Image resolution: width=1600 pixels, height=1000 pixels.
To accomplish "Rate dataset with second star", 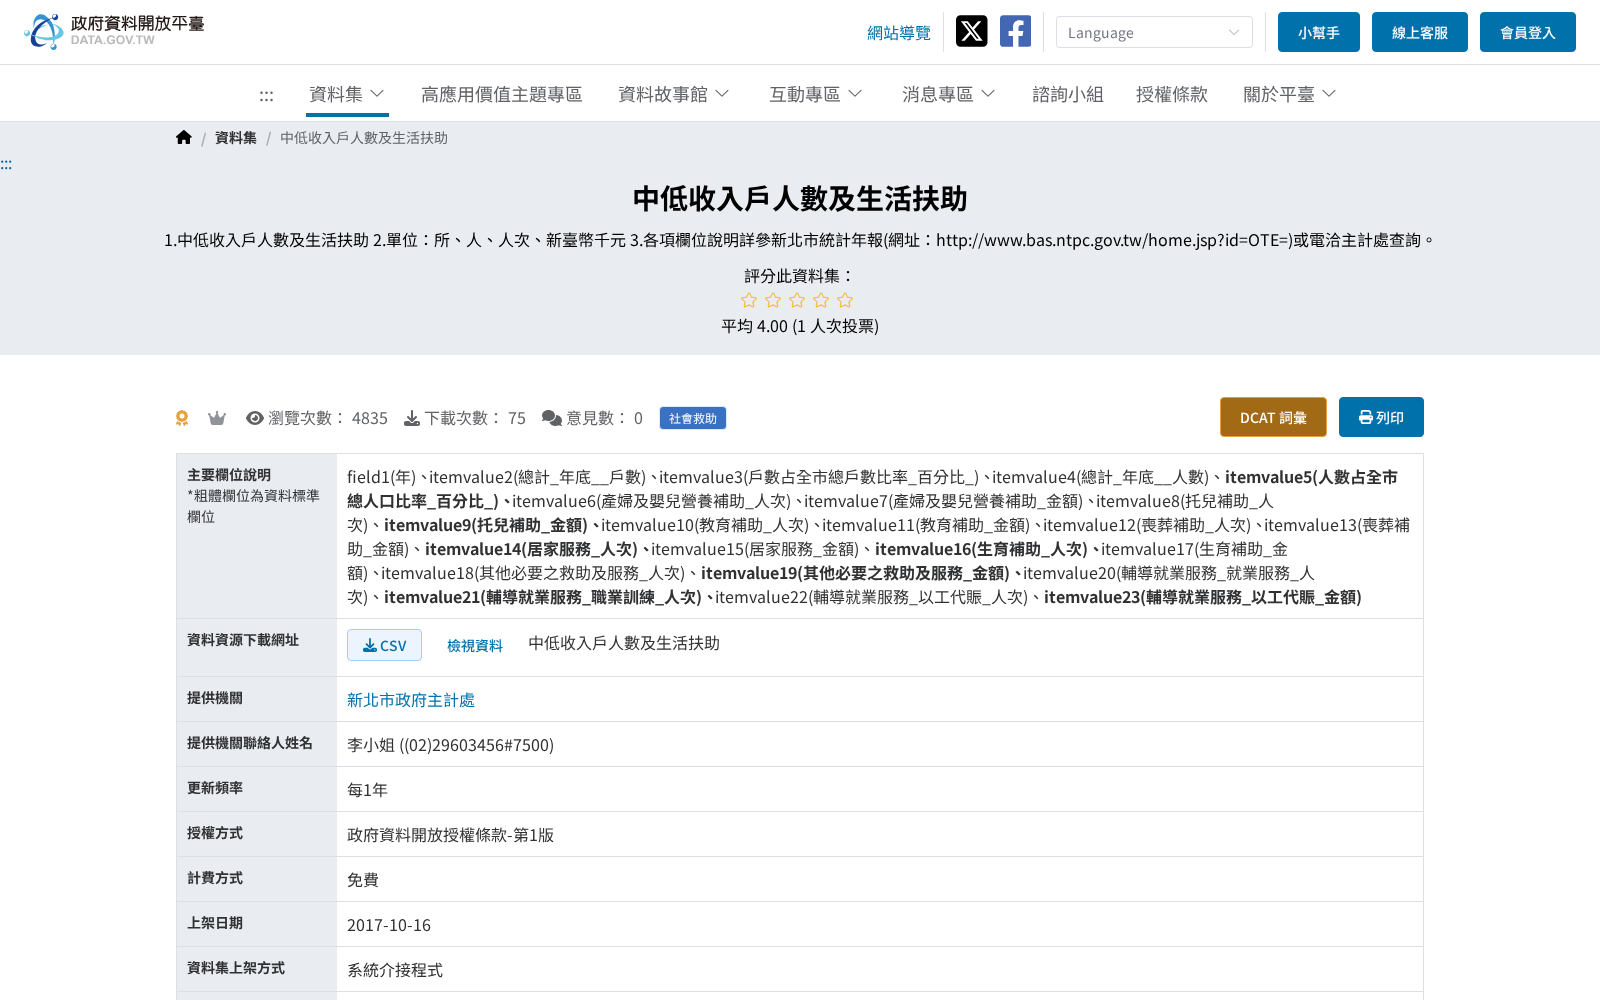I will click(773, 300).
